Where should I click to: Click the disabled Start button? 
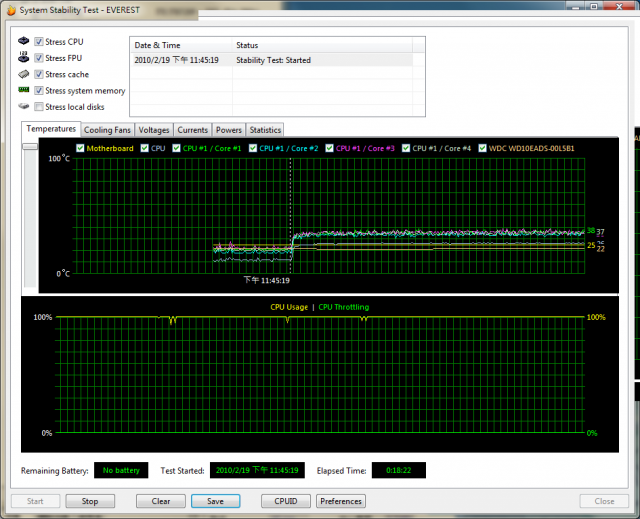(x=35, y=501)
